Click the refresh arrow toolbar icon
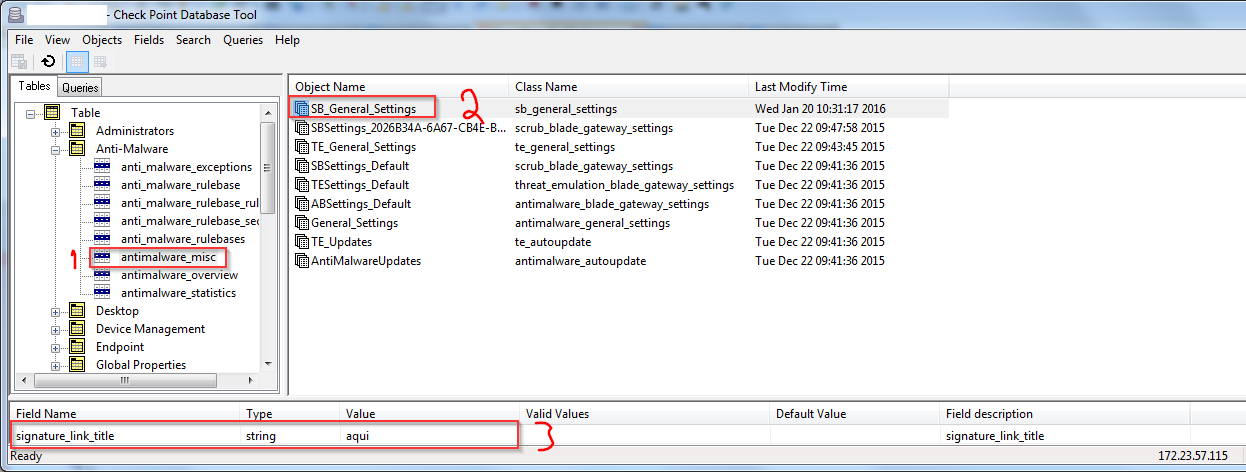This screenshot has height=472, width=1246. (x=48, y=62)
